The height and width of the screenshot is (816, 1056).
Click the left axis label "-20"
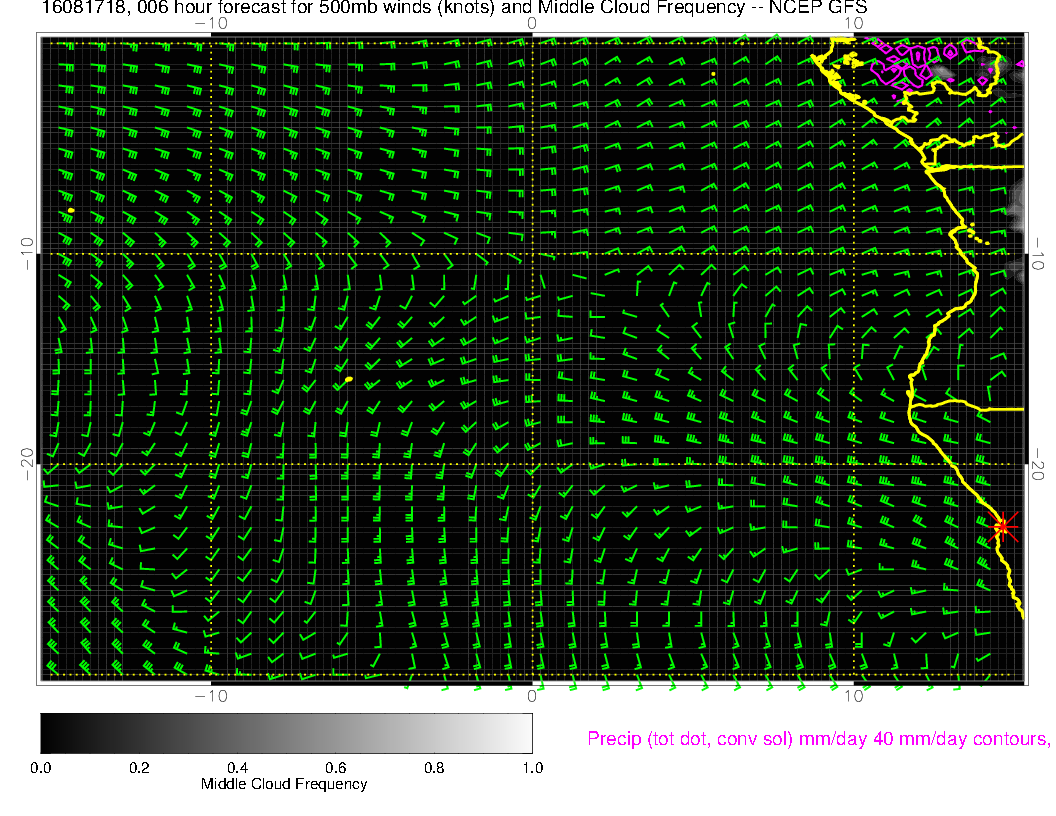coord(27,465)
